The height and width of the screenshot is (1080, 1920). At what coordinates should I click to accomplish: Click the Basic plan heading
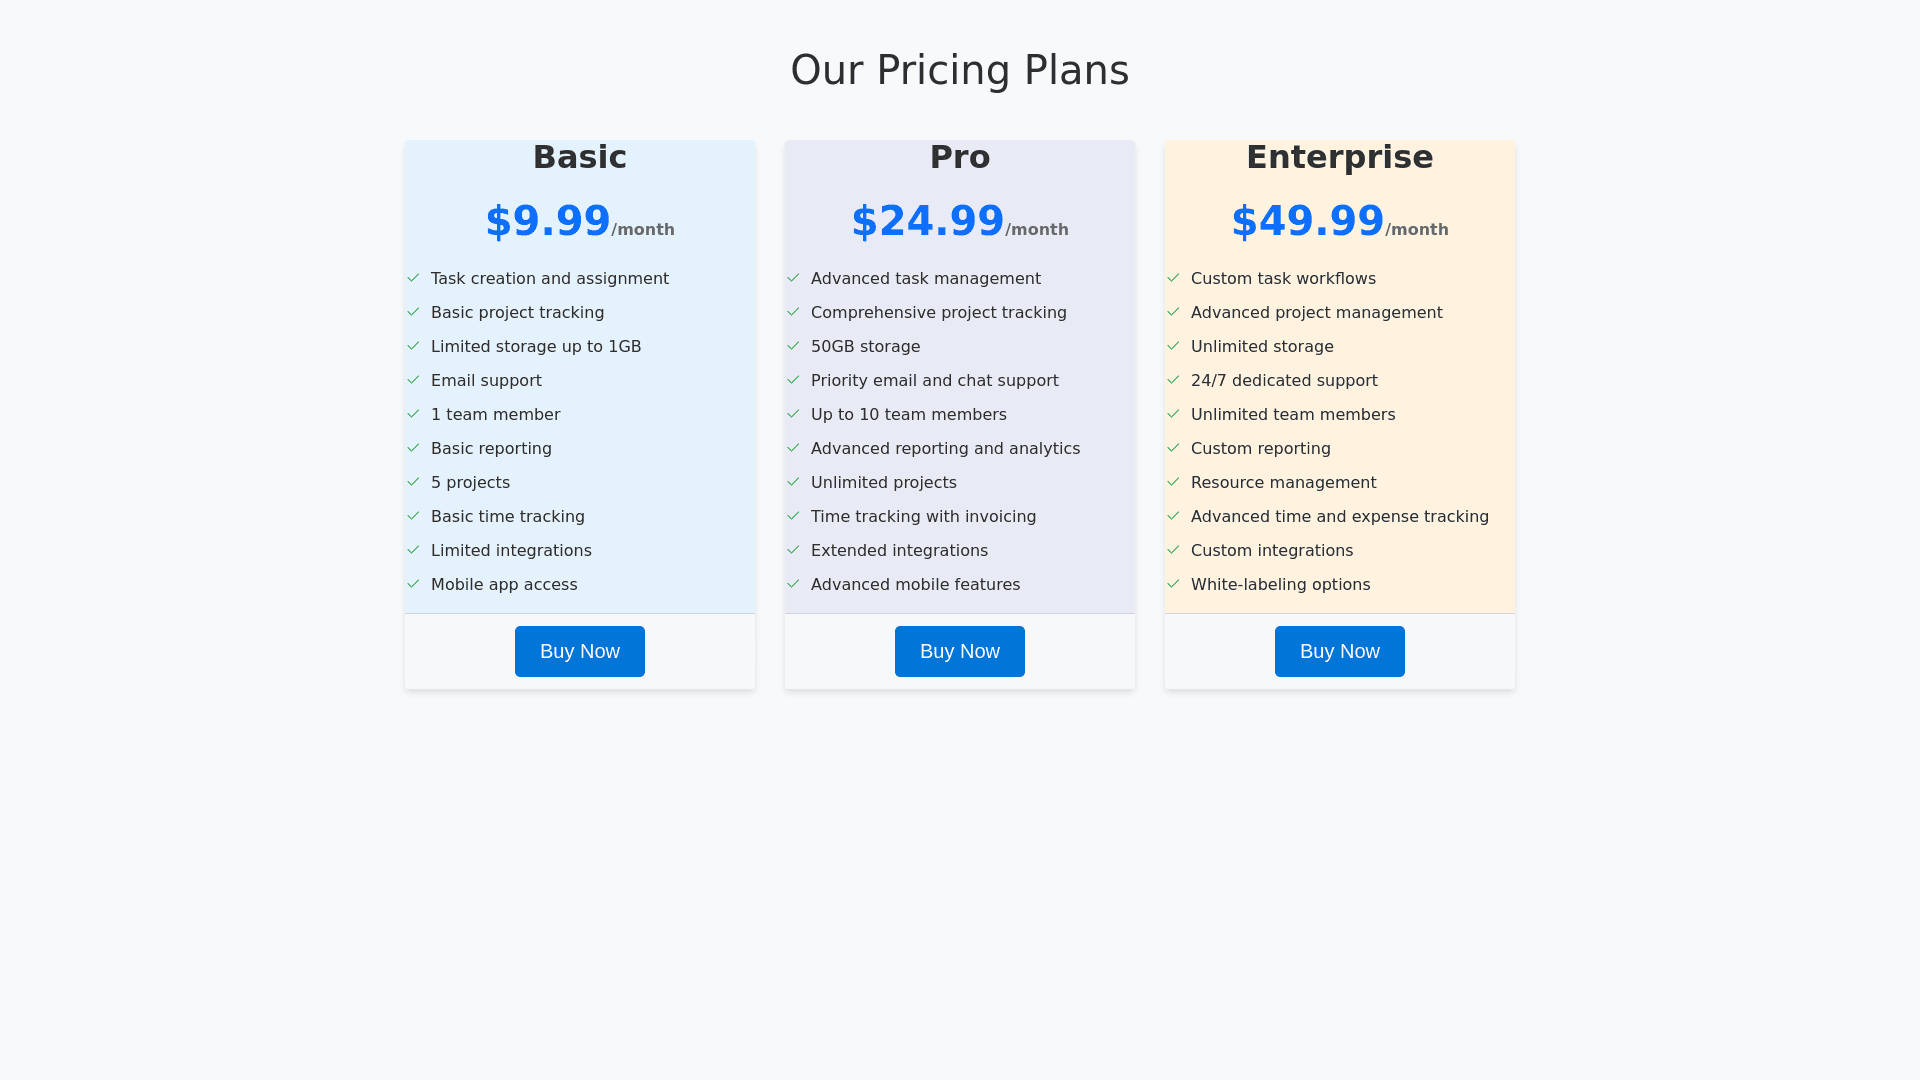pos(579,157)
